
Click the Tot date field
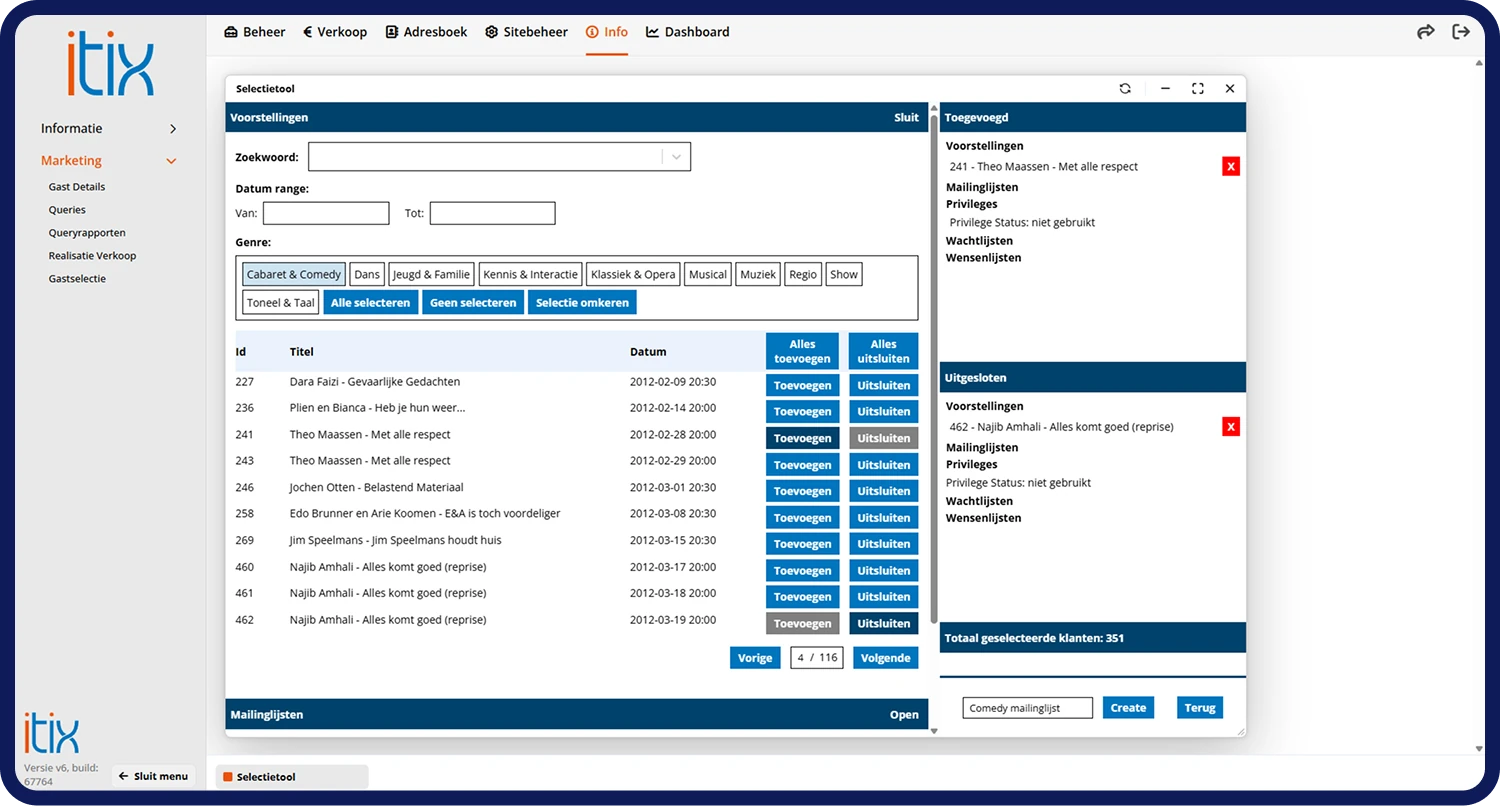click(x=492, y=213)
